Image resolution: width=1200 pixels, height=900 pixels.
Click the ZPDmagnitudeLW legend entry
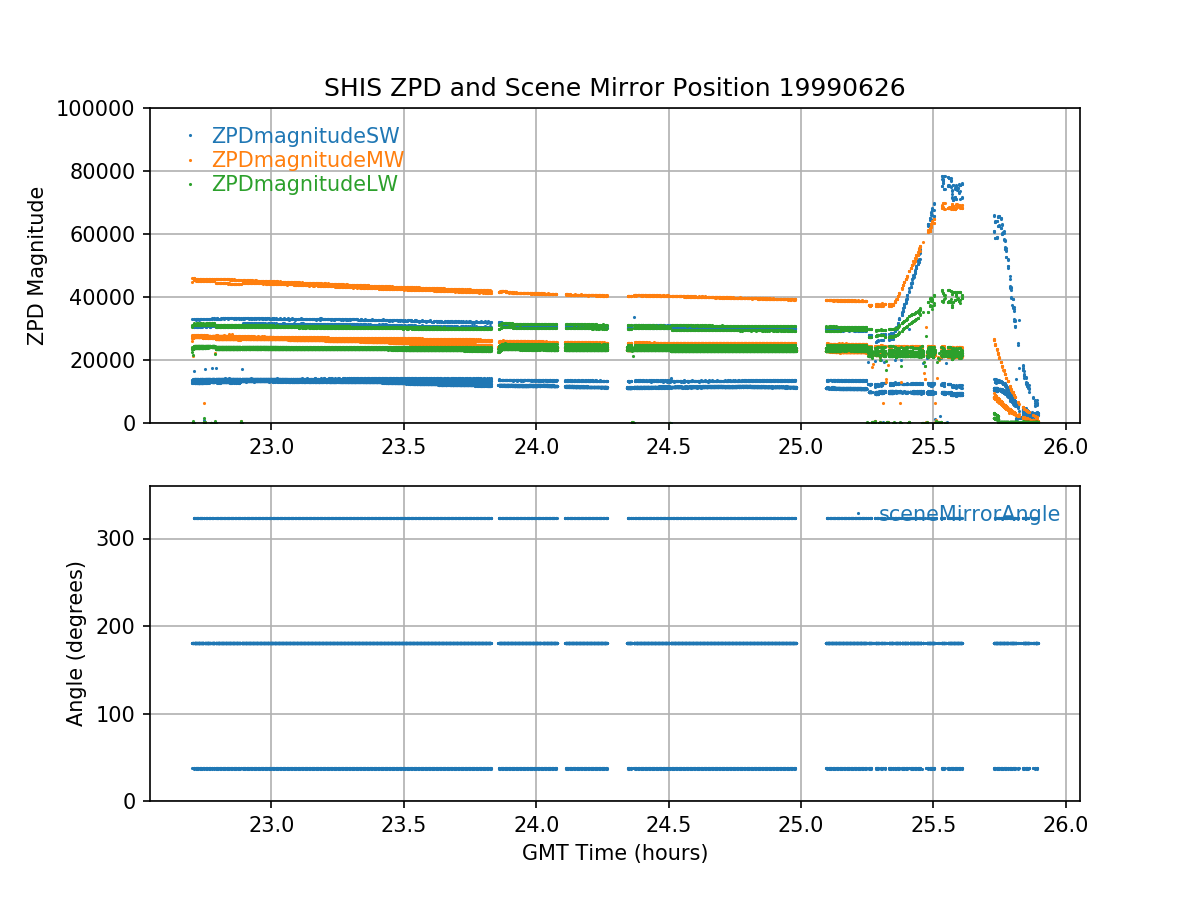pyautogui.click(x=304, y=184)
